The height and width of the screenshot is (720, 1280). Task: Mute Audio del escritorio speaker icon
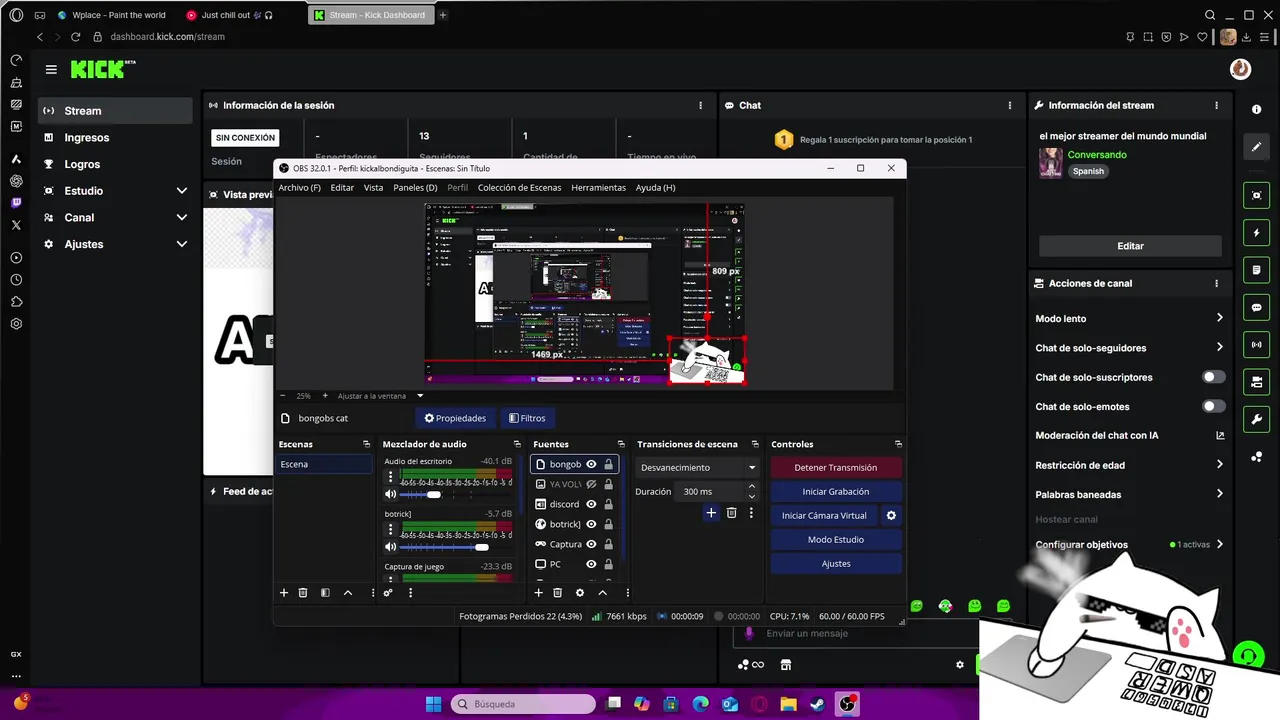[391, 494]
